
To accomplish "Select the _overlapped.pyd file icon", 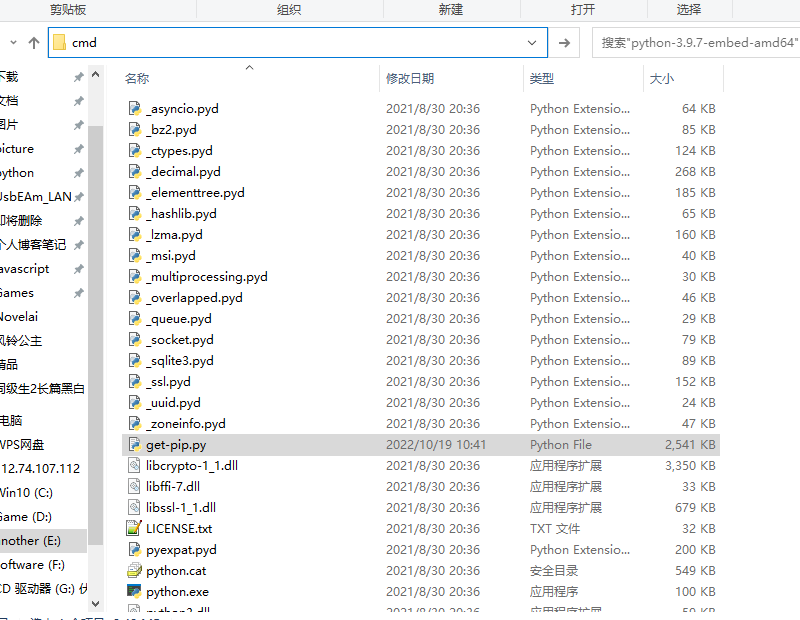I will click(134, 297).
